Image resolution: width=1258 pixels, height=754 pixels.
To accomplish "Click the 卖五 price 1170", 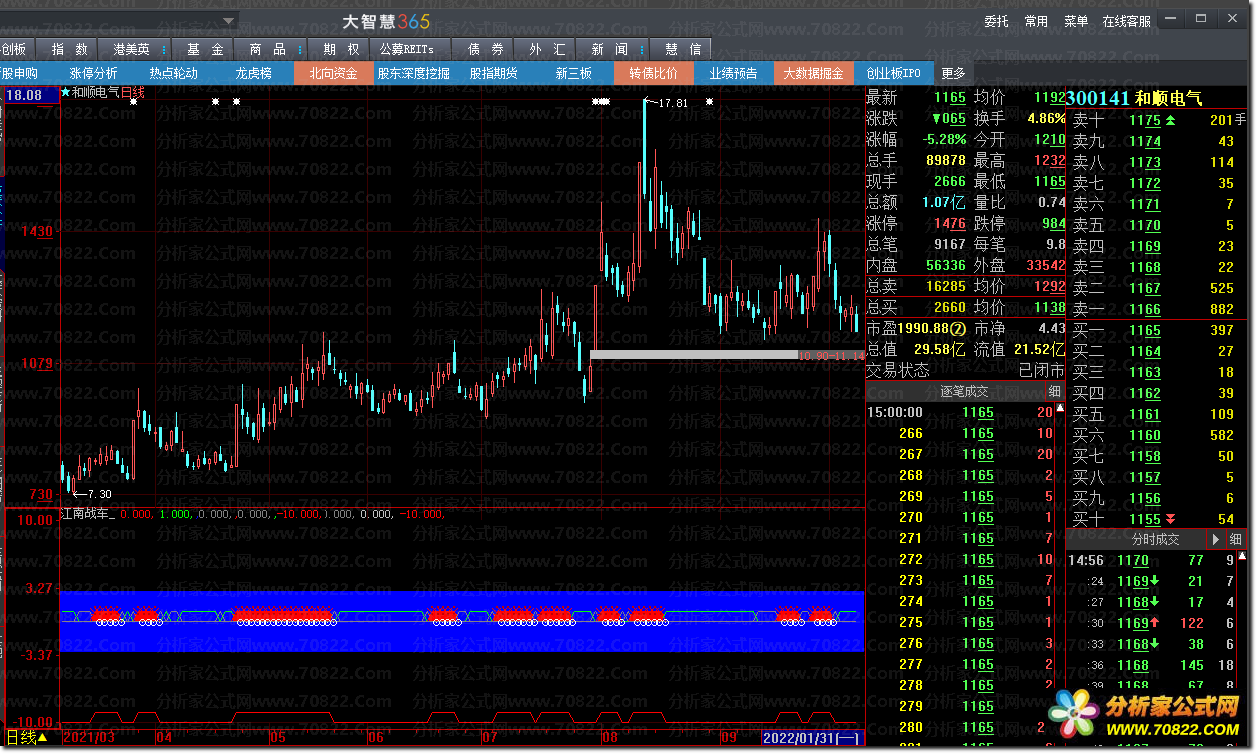I will coord(1145,225).
